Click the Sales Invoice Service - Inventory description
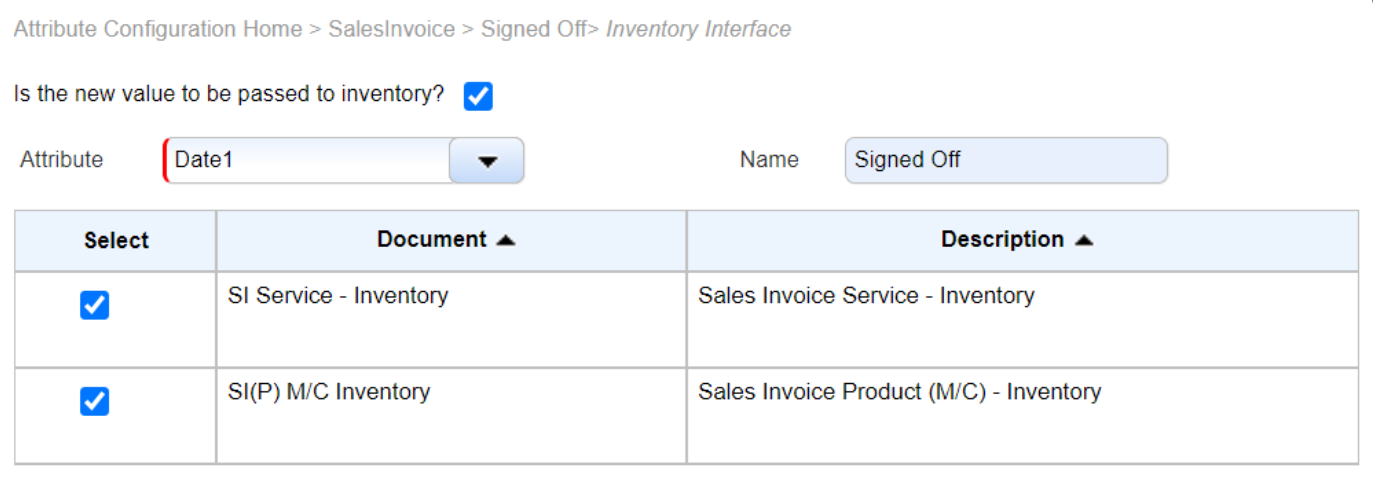1373x481 pixels. (866, 296)
